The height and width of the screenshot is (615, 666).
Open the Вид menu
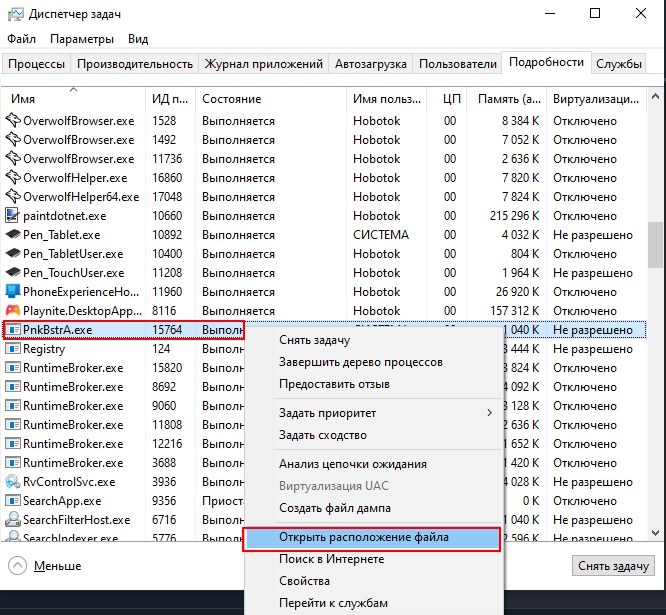tap(138, 39)
